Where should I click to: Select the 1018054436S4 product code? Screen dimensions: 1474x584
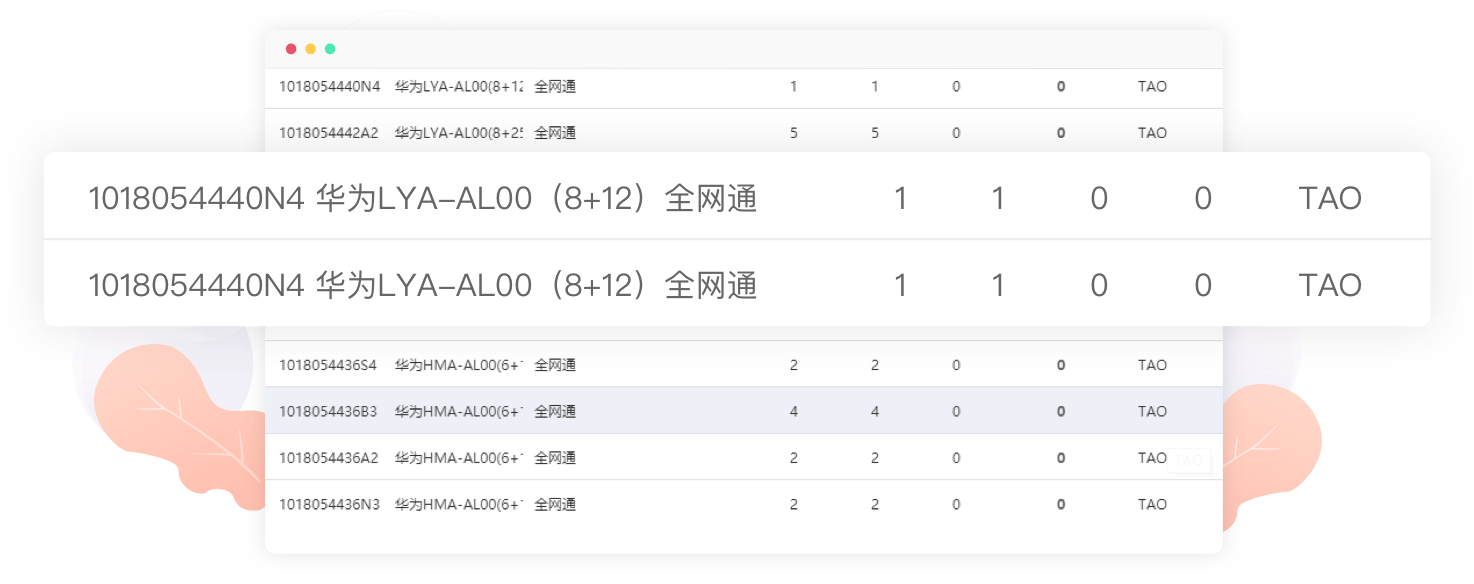pos(328,365)
